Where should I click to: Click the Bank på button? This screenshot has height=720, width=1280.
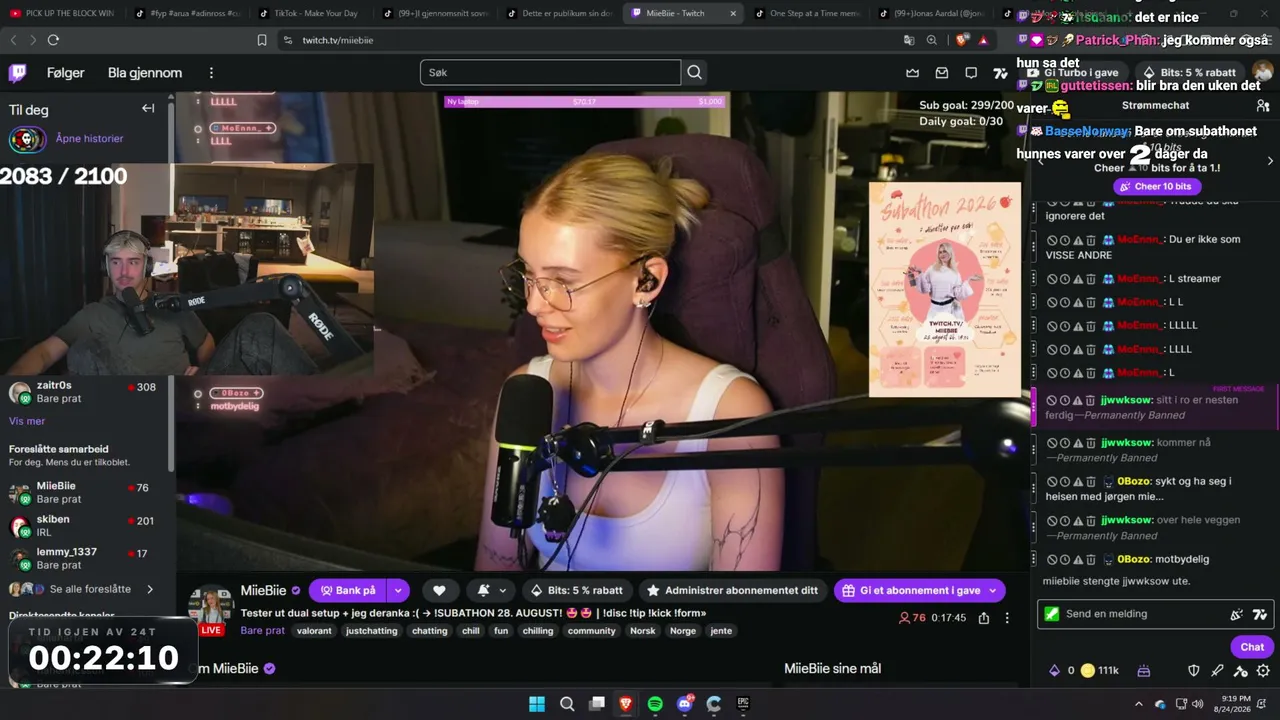pyautogui.click(x=348, y=591)
